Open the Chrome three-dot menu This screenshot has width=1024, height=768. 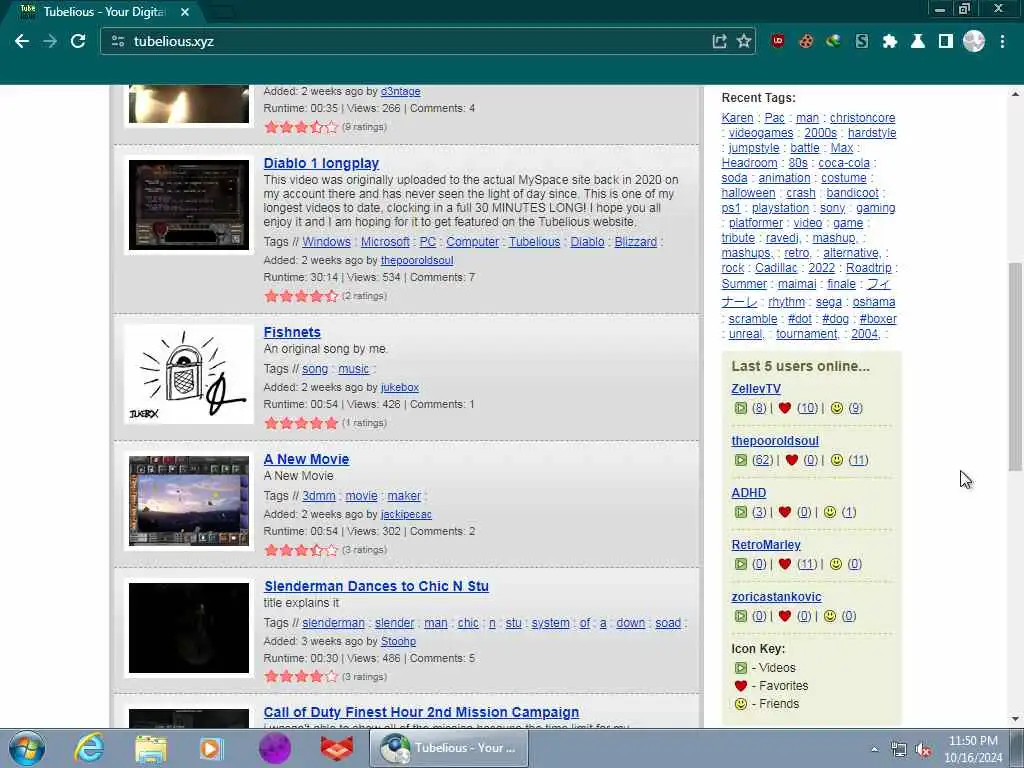click(1002, 41)
